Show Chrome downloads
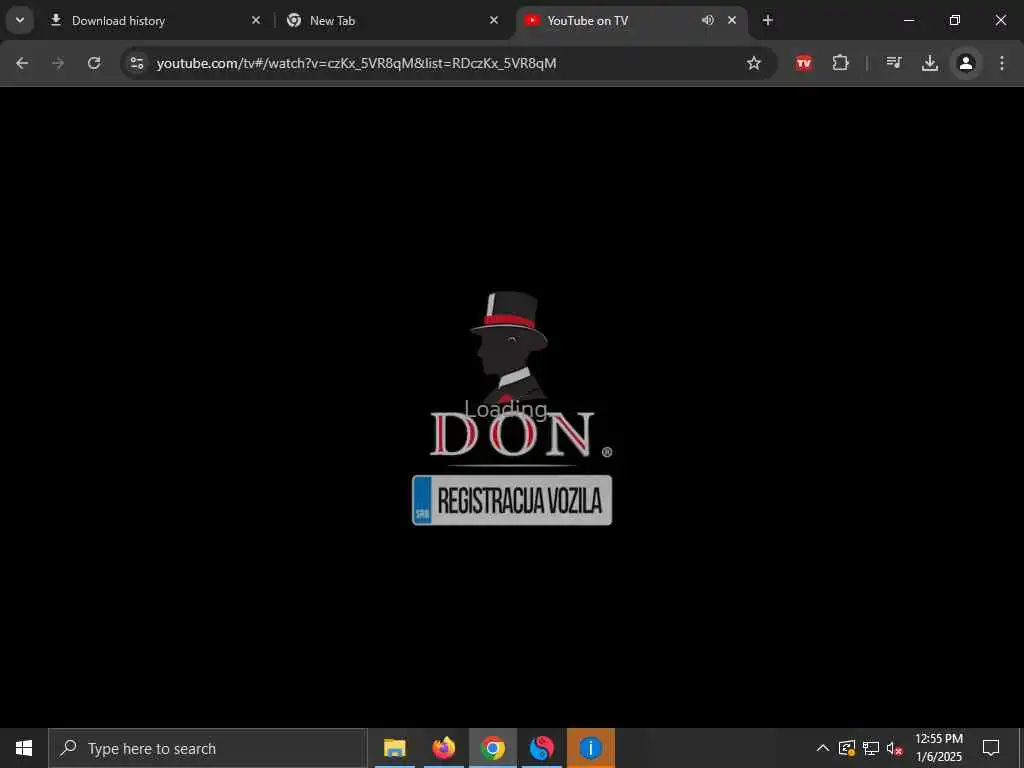1024x768 pixels. (x=930, y=63)
